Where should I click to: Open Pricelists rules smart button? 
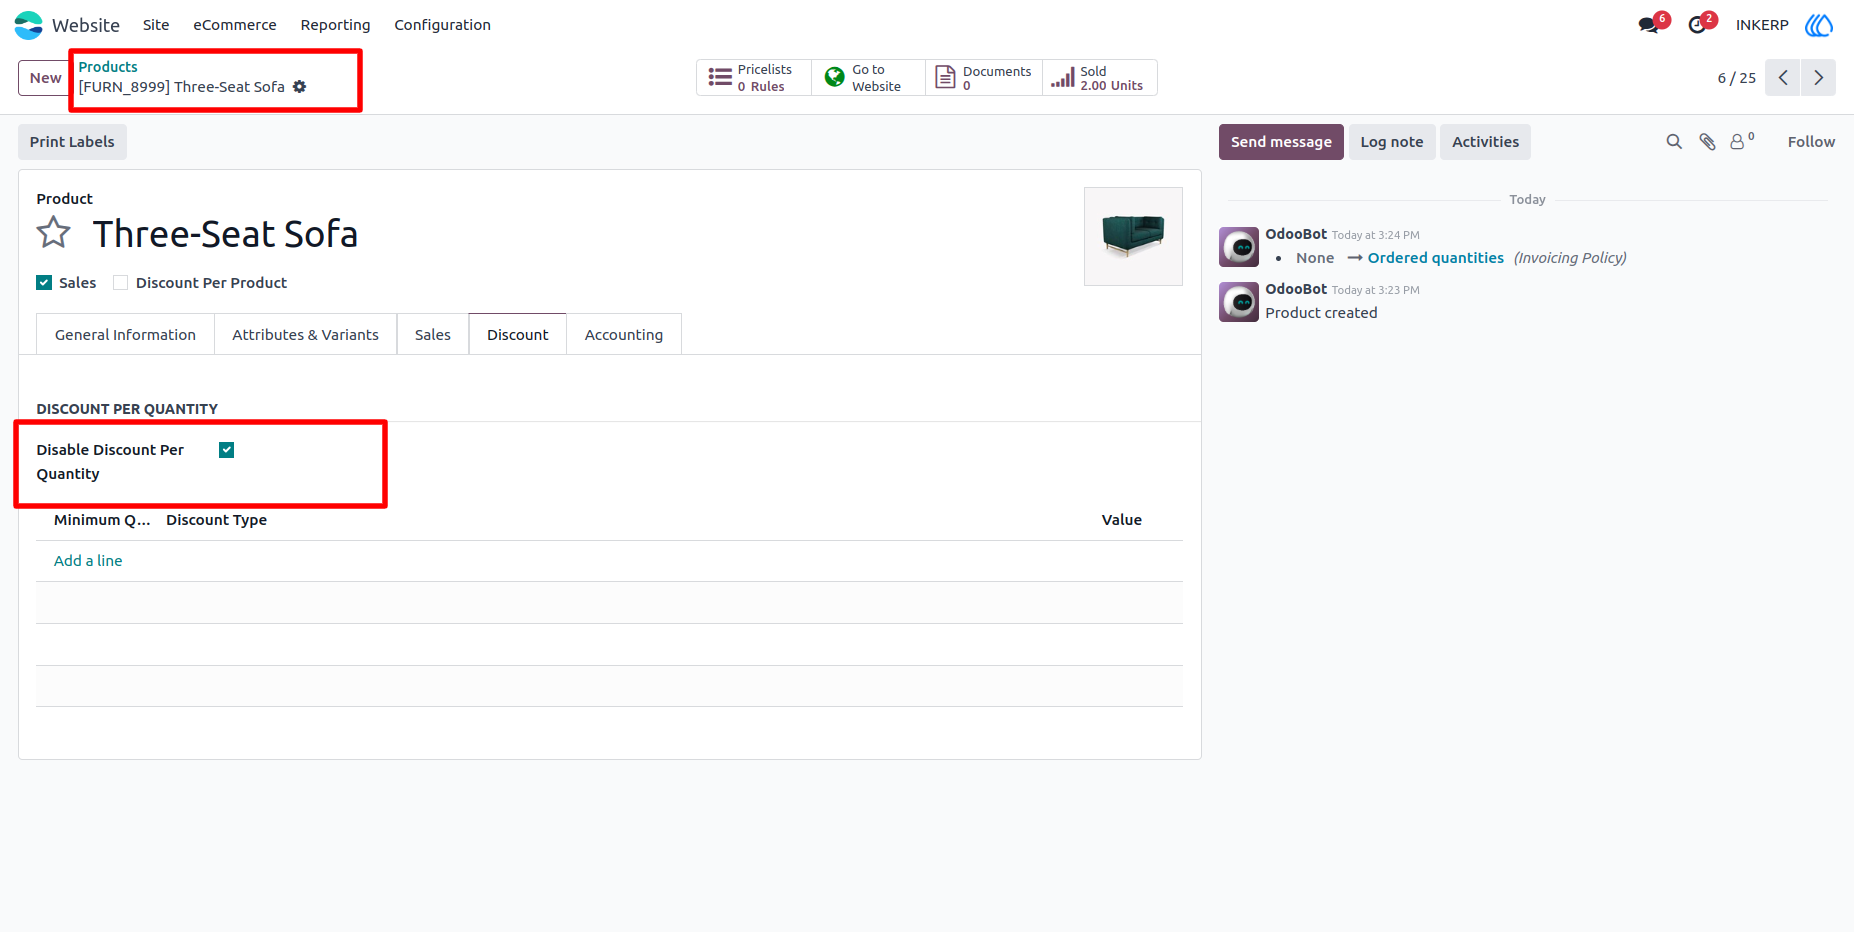coord(753,78)
